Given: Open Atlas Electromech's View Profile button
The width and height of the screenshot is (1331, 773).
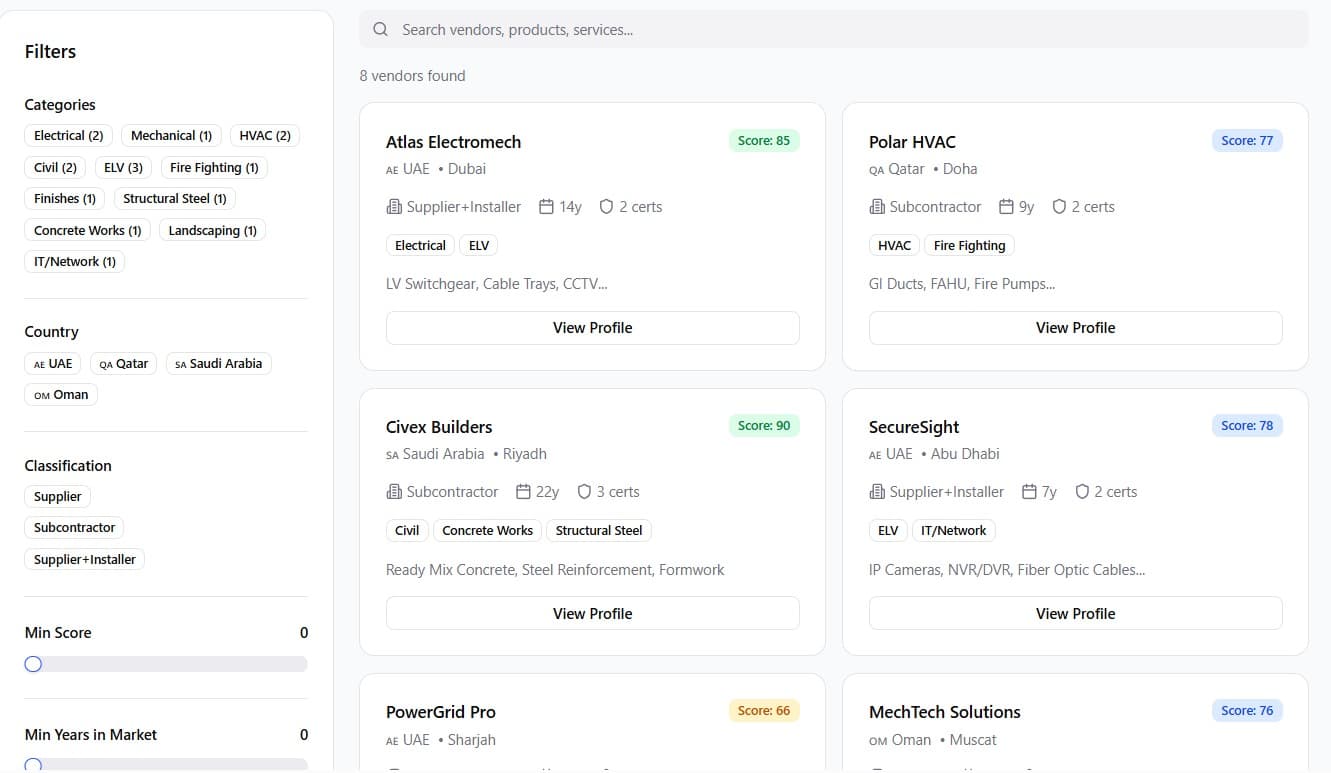Looking at the screenshot, I should click(x=592, y=328).
